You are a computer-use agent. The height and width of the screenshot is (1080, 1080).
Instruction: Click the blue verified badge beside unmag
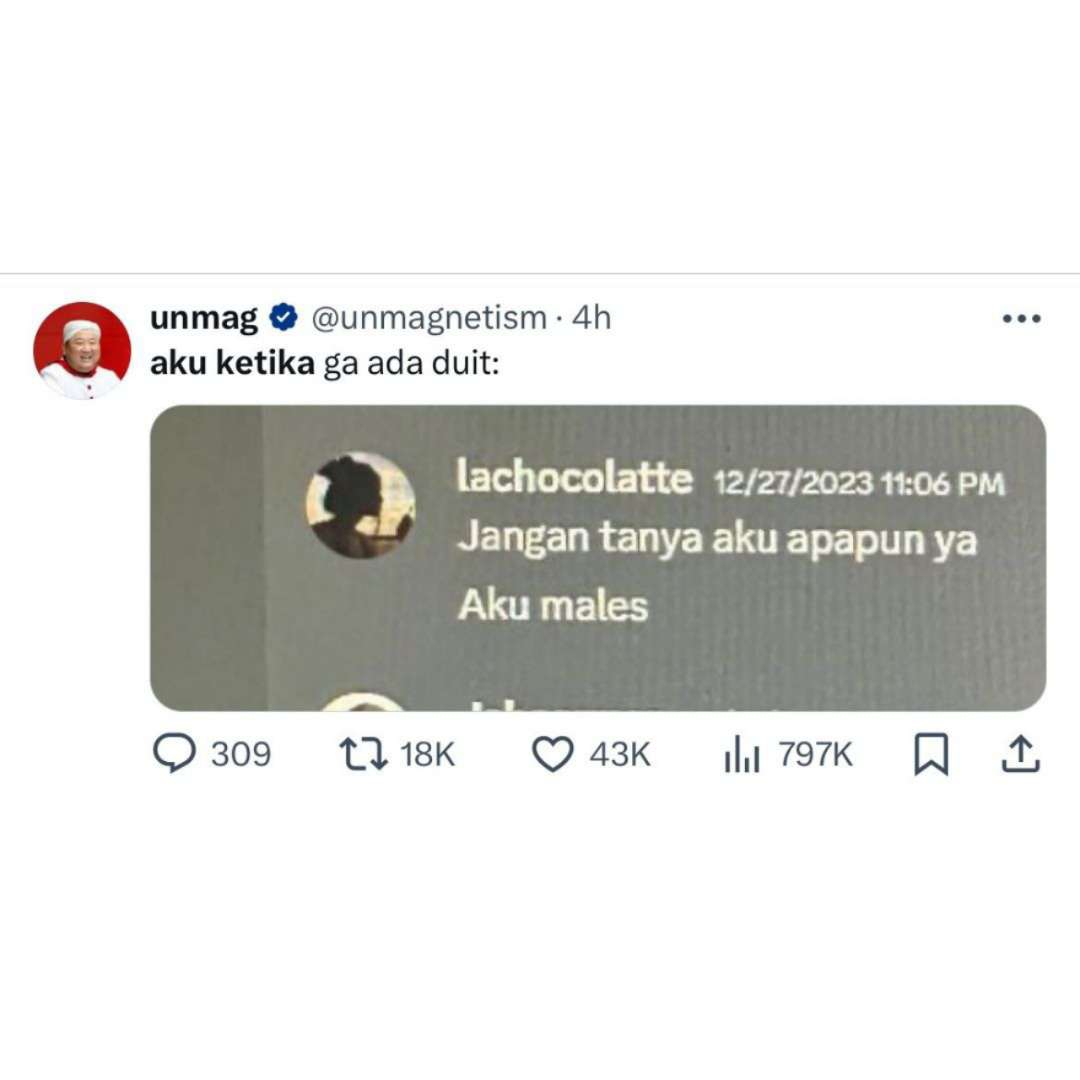(283, 318)
